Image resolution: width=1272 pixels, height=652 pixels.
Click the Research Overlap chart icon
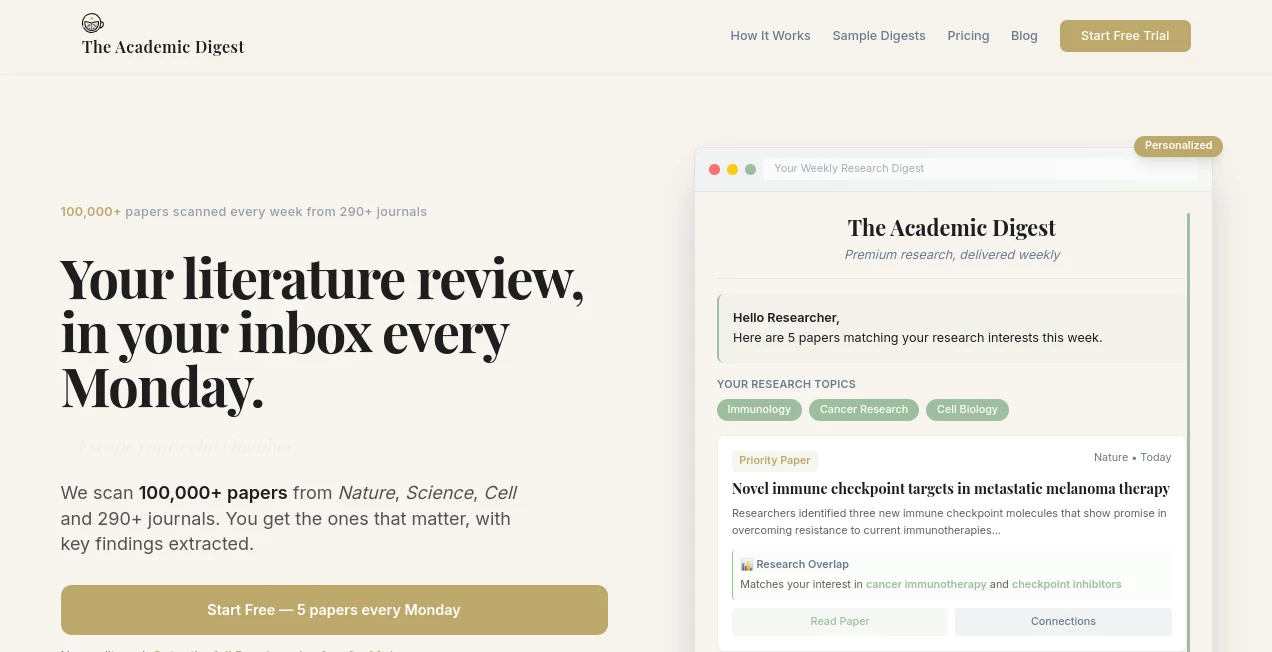(x=747, y=565)
